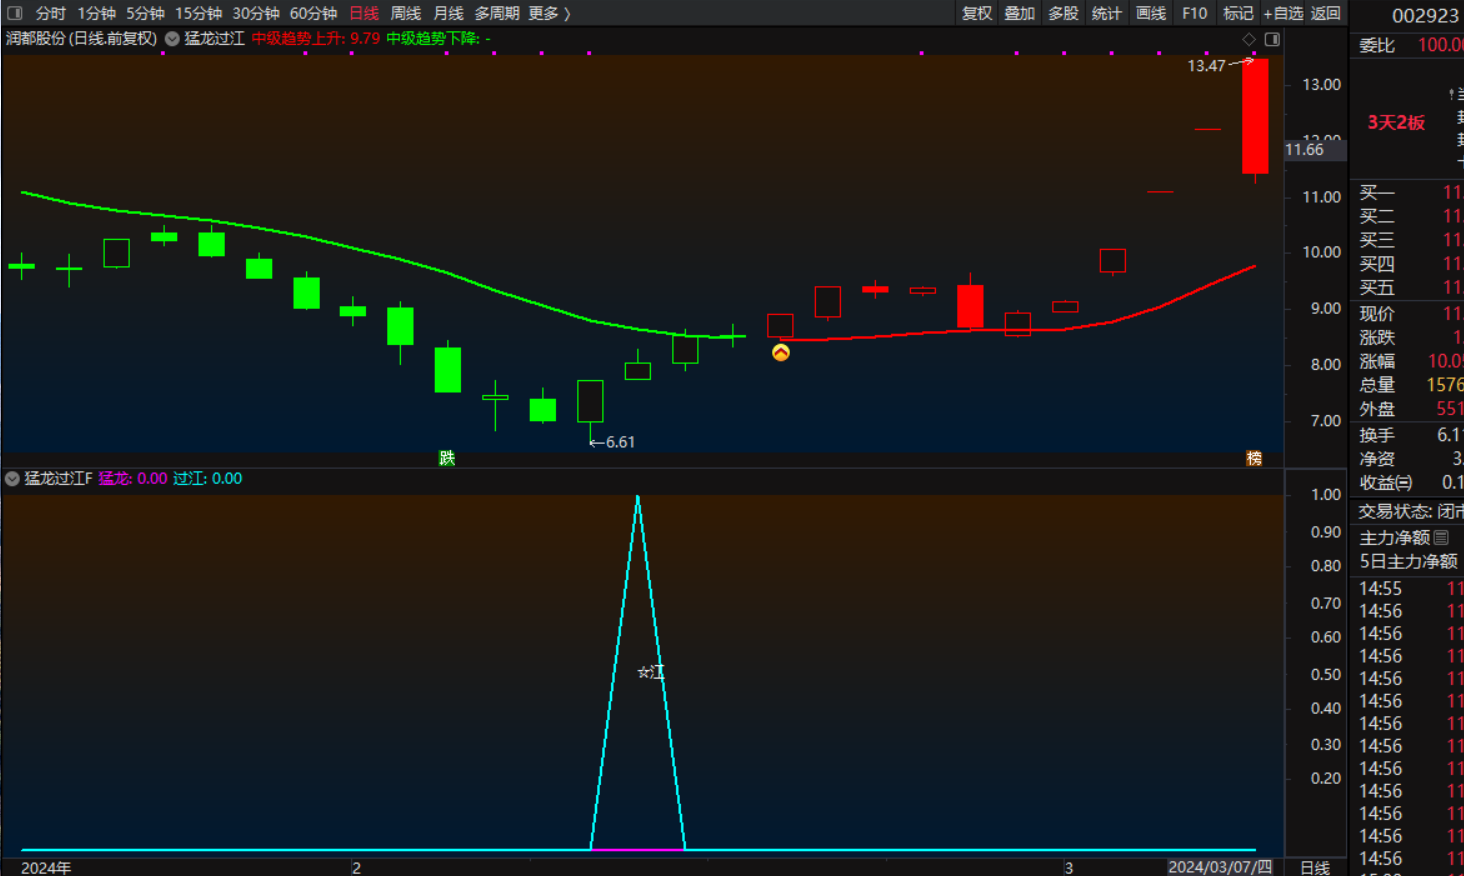Click the orange up-arrow signal marker
Screen dimensions: 1464x876
pos(781,353)
